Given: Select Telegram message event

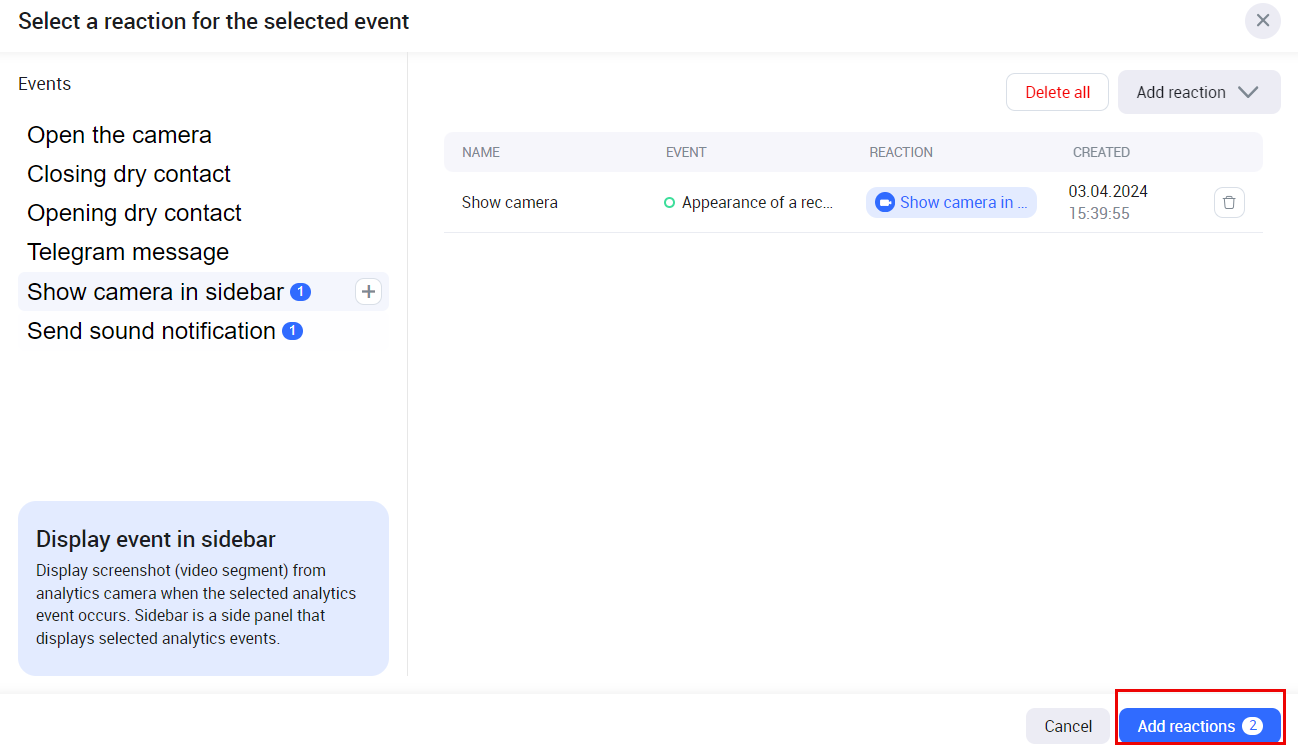Looking at the screenshot, I should (x=128, y=252).
